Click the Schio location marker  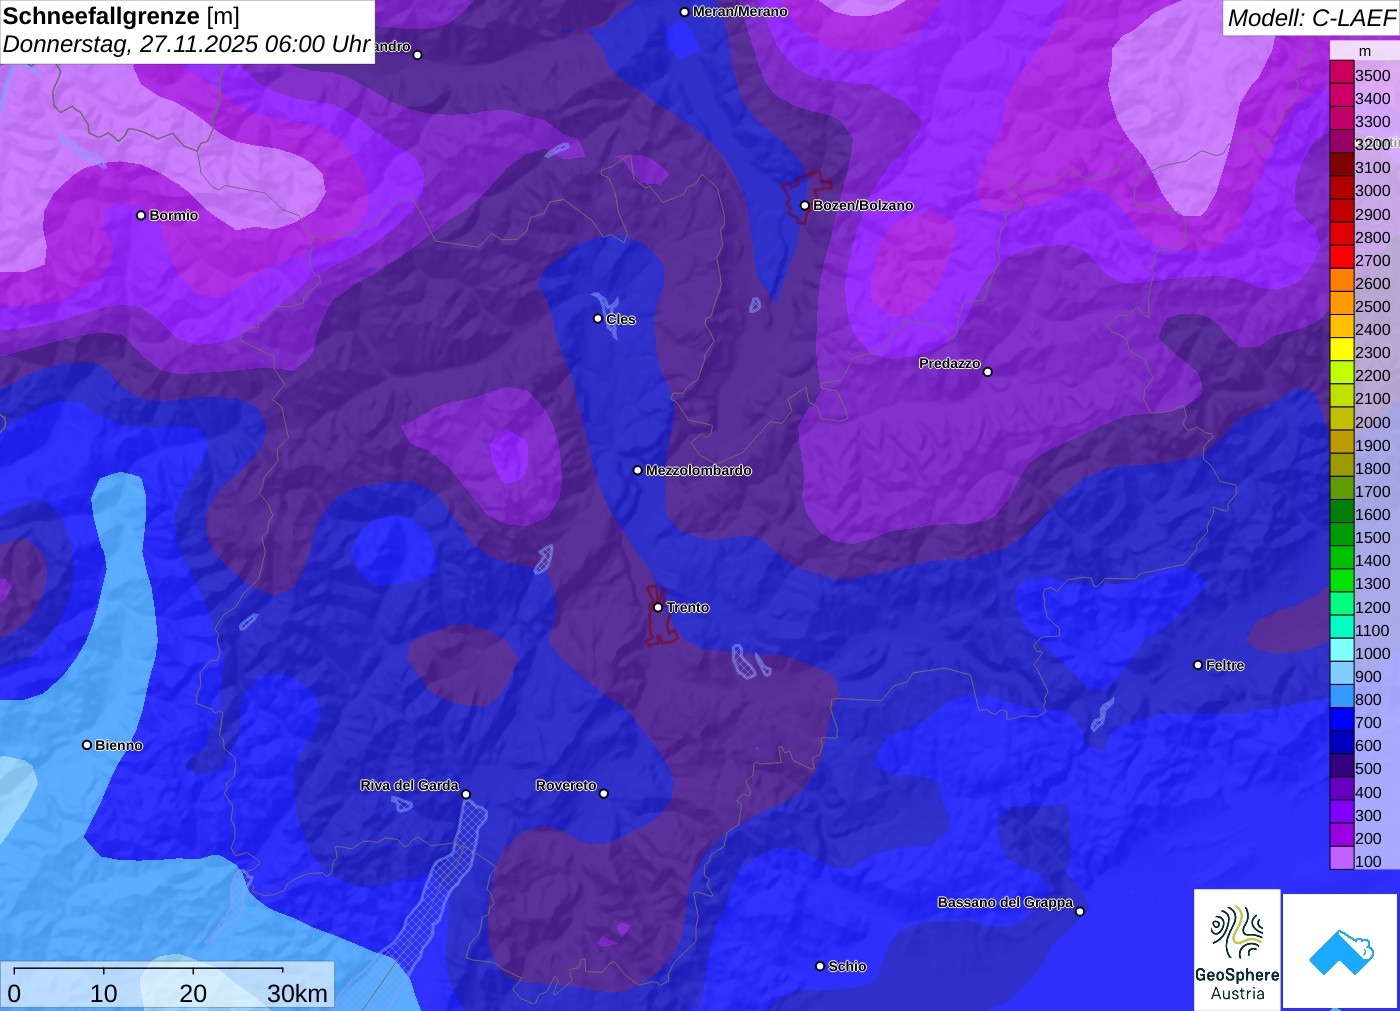[820, 966]
